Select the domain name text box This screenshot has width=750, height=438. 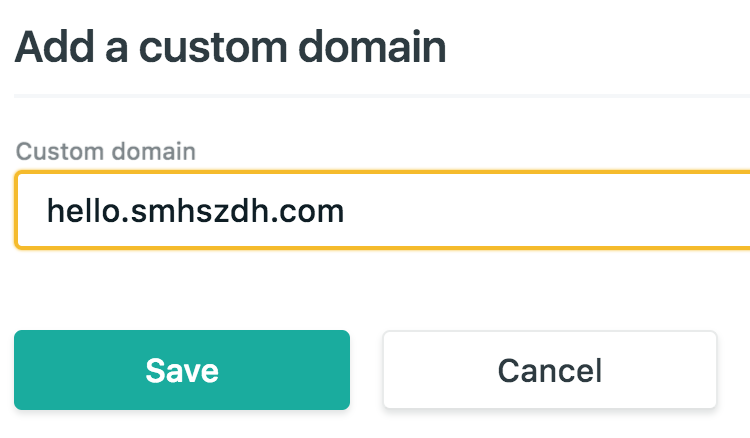[x=380, y=210]
